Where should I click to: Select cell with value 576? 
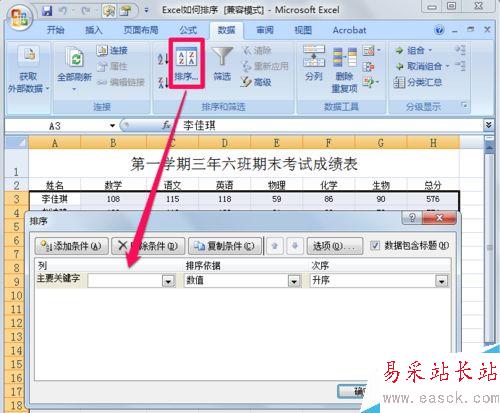pos(433,199)
